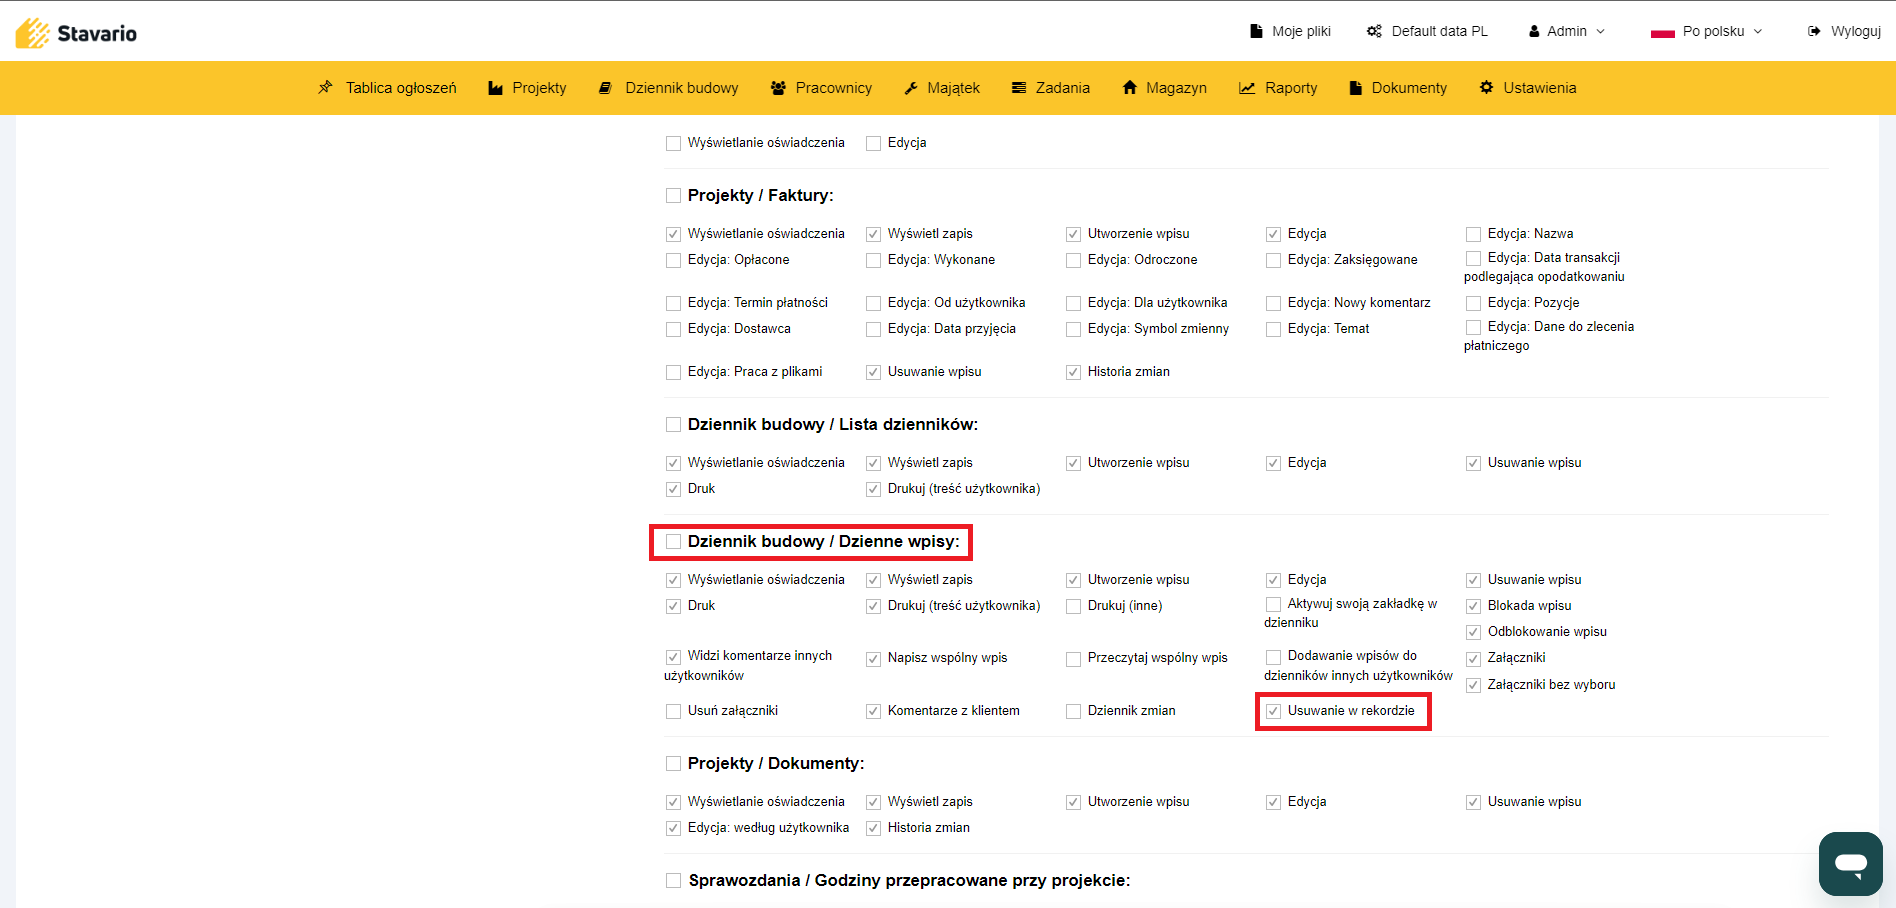Open Moje pliki link
1896x908 pixels.
[1301, 31]
